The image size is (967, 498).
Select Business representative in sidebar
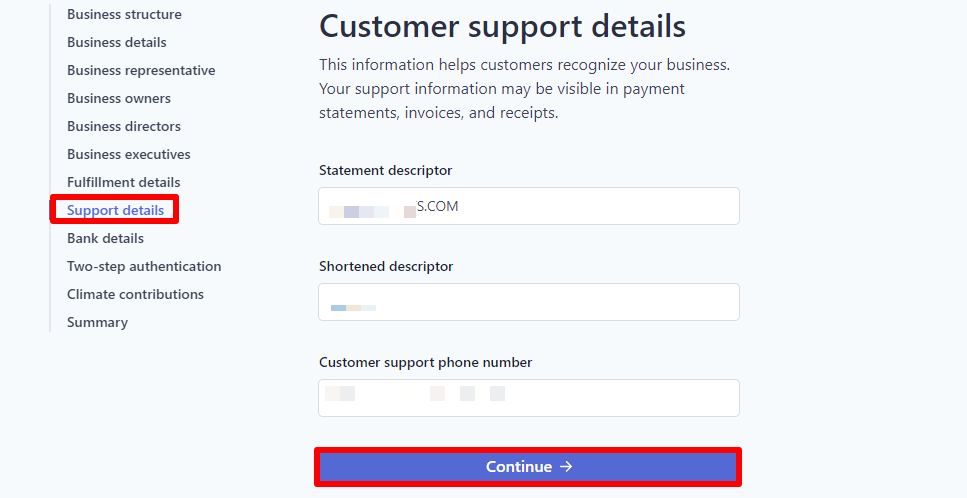[141, 71]
